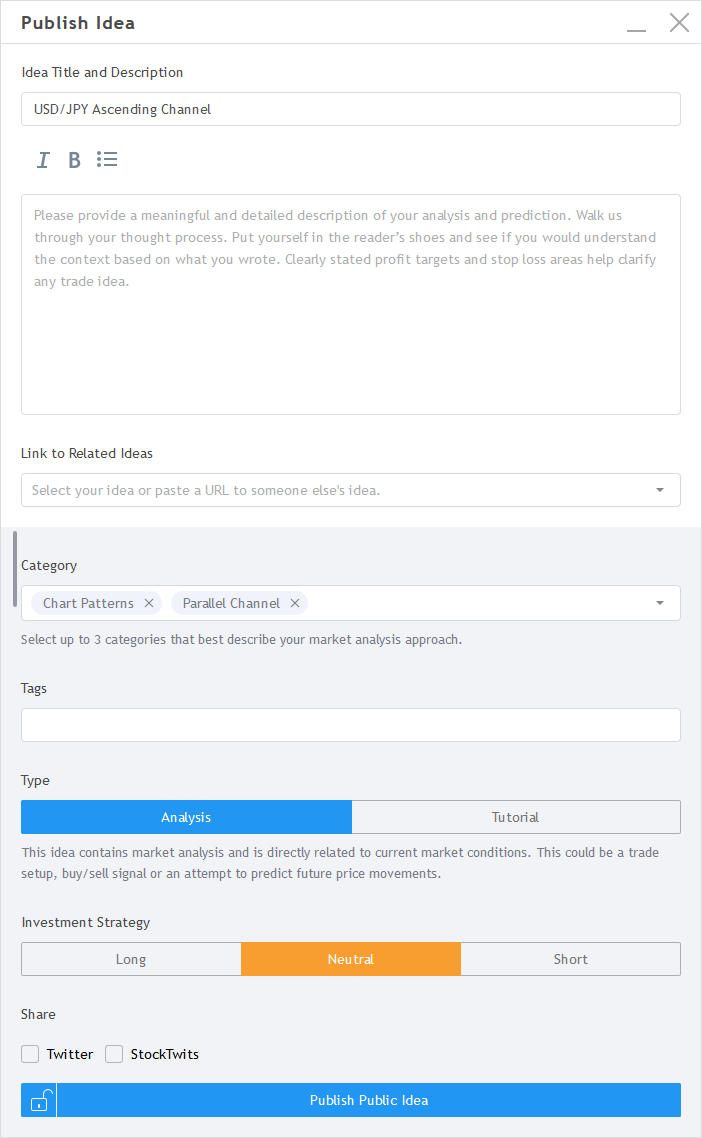Click the unlocked padlock privacy icon

click(39, 1100)
